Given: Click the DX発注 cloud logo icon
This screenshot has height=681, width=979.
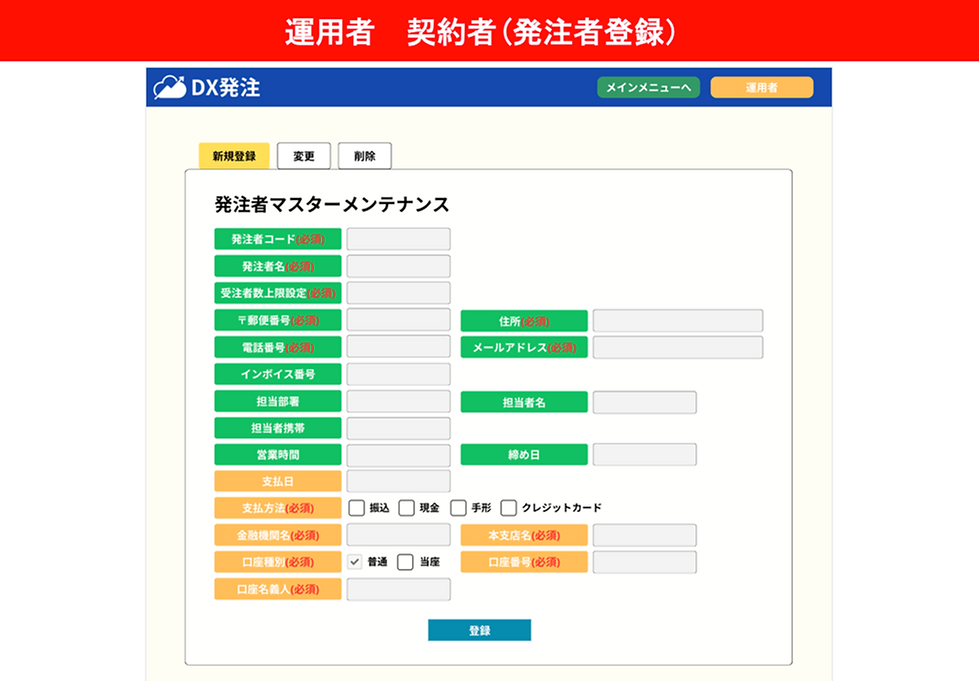Looking at the screenshot, I should point(169,87).
